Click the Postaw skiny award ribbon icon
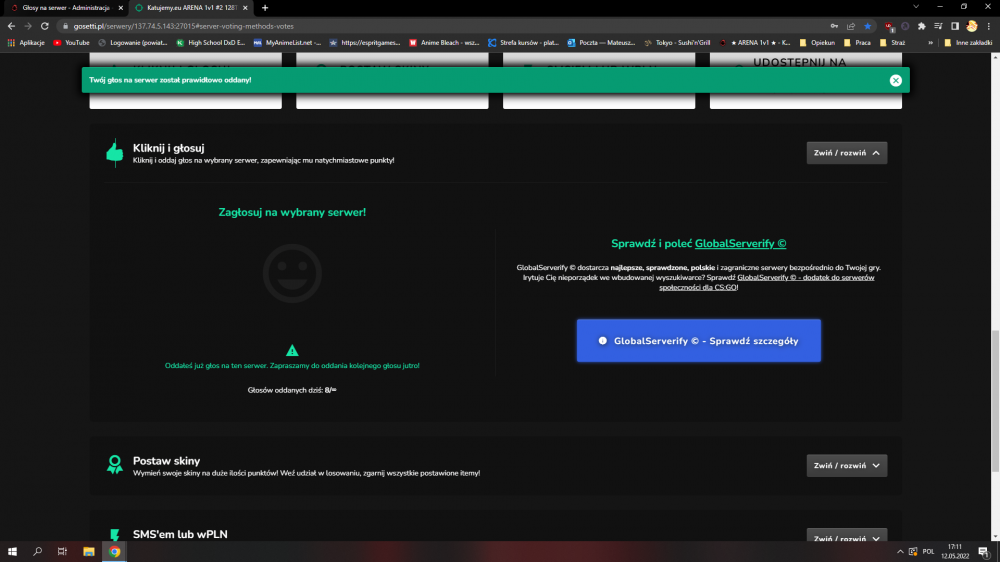Image resolution: width=1000 pixels, height=562 pixels. [115, 464]
